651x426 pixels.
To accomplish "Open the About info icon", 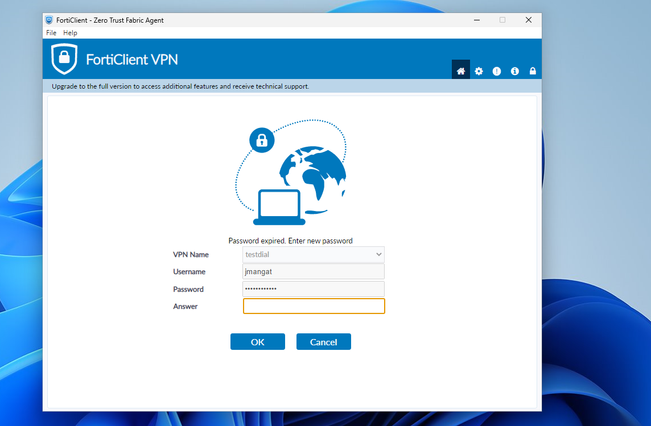I will pos(515,71).
